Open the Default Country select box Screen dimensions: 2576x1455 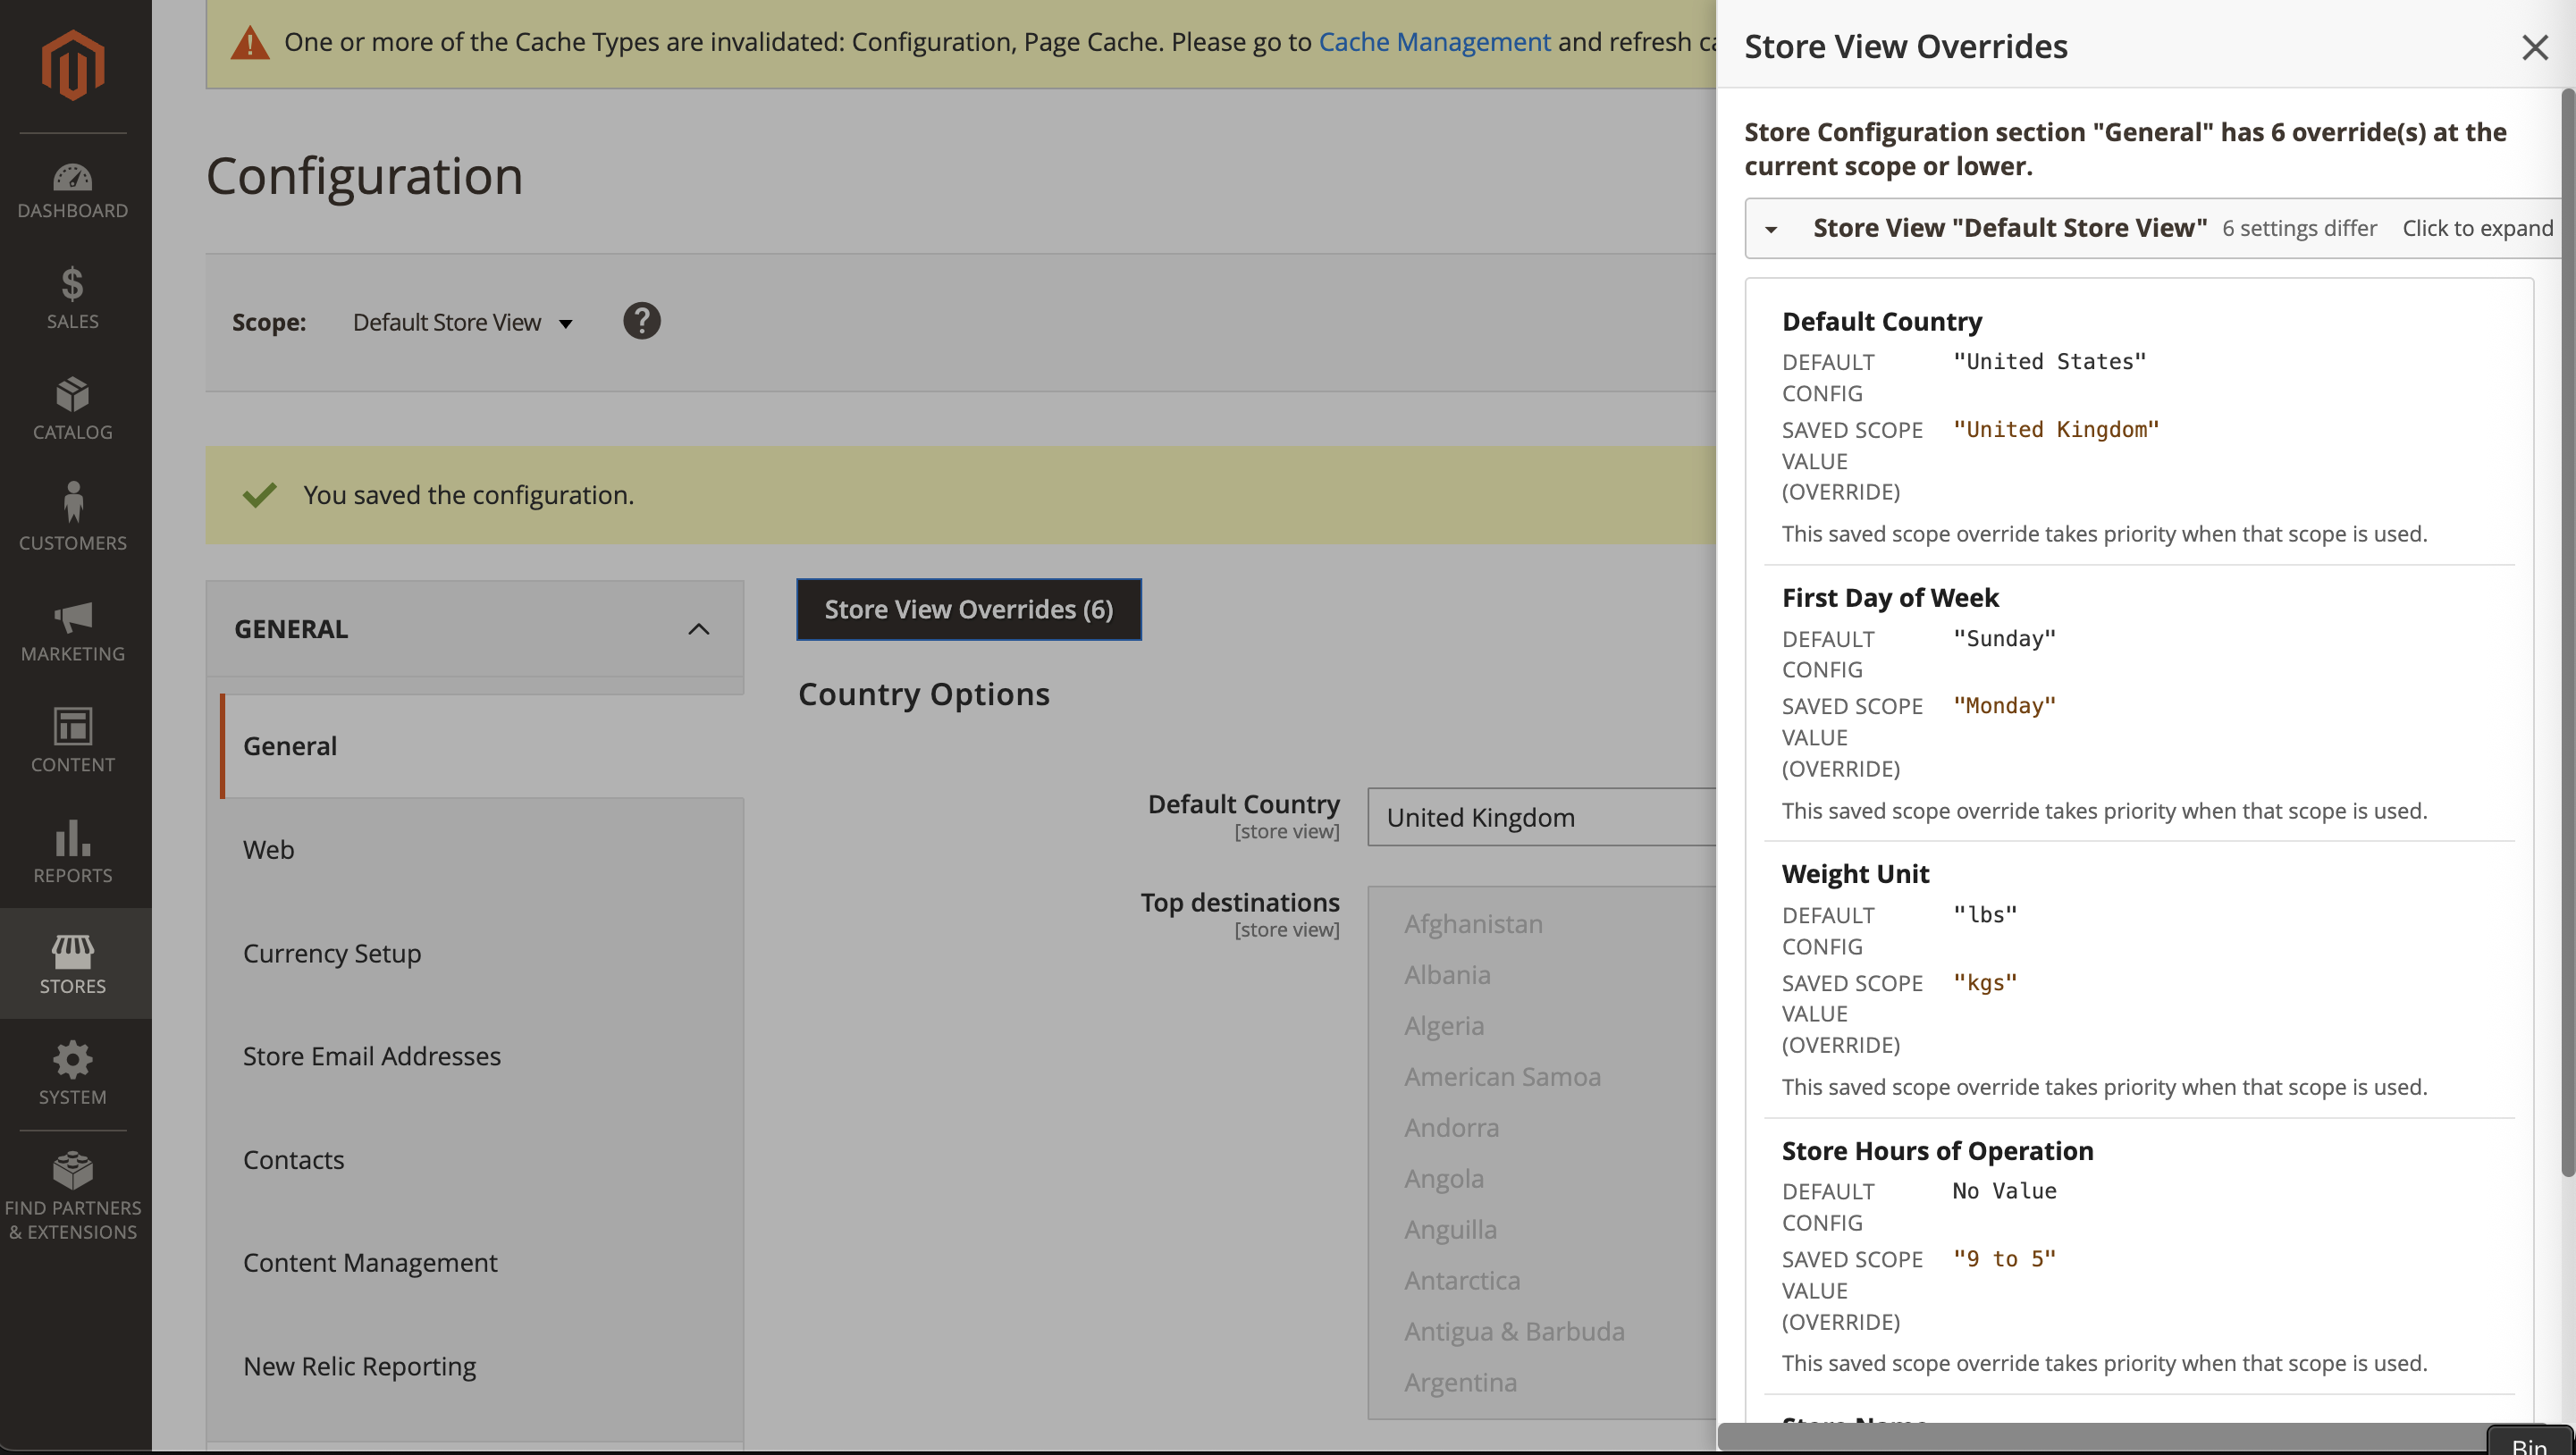[x=1541, y=817]
